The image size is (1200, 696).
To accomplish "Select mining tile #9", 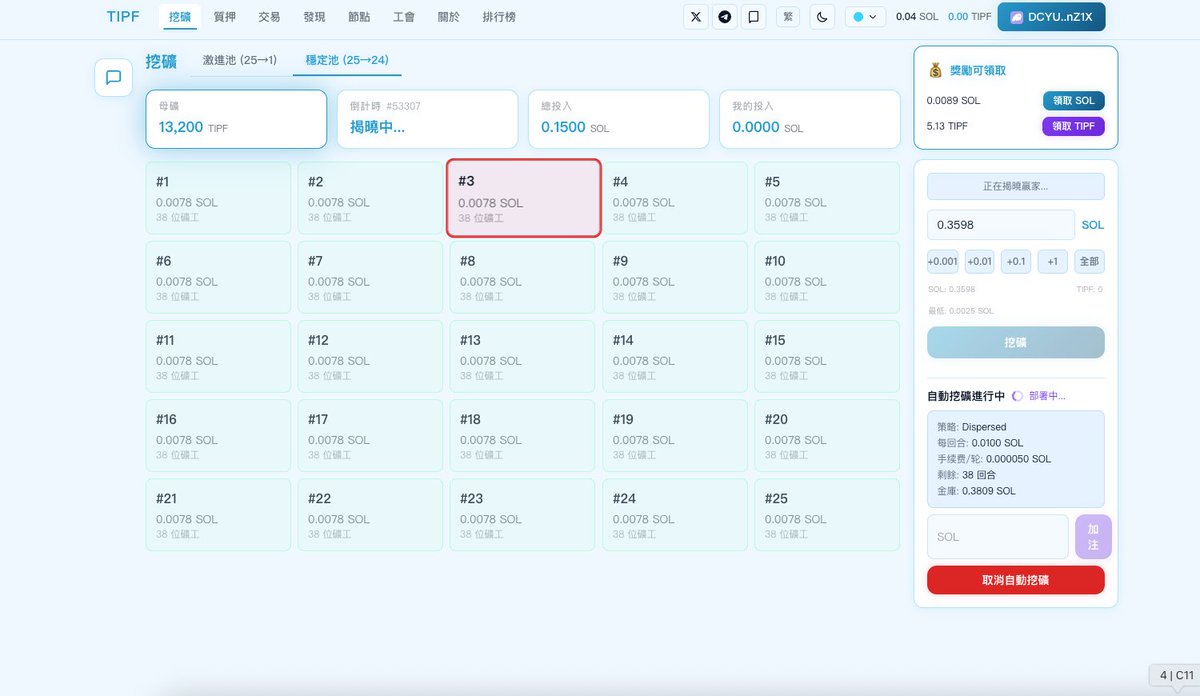I will tap(675, 277).
